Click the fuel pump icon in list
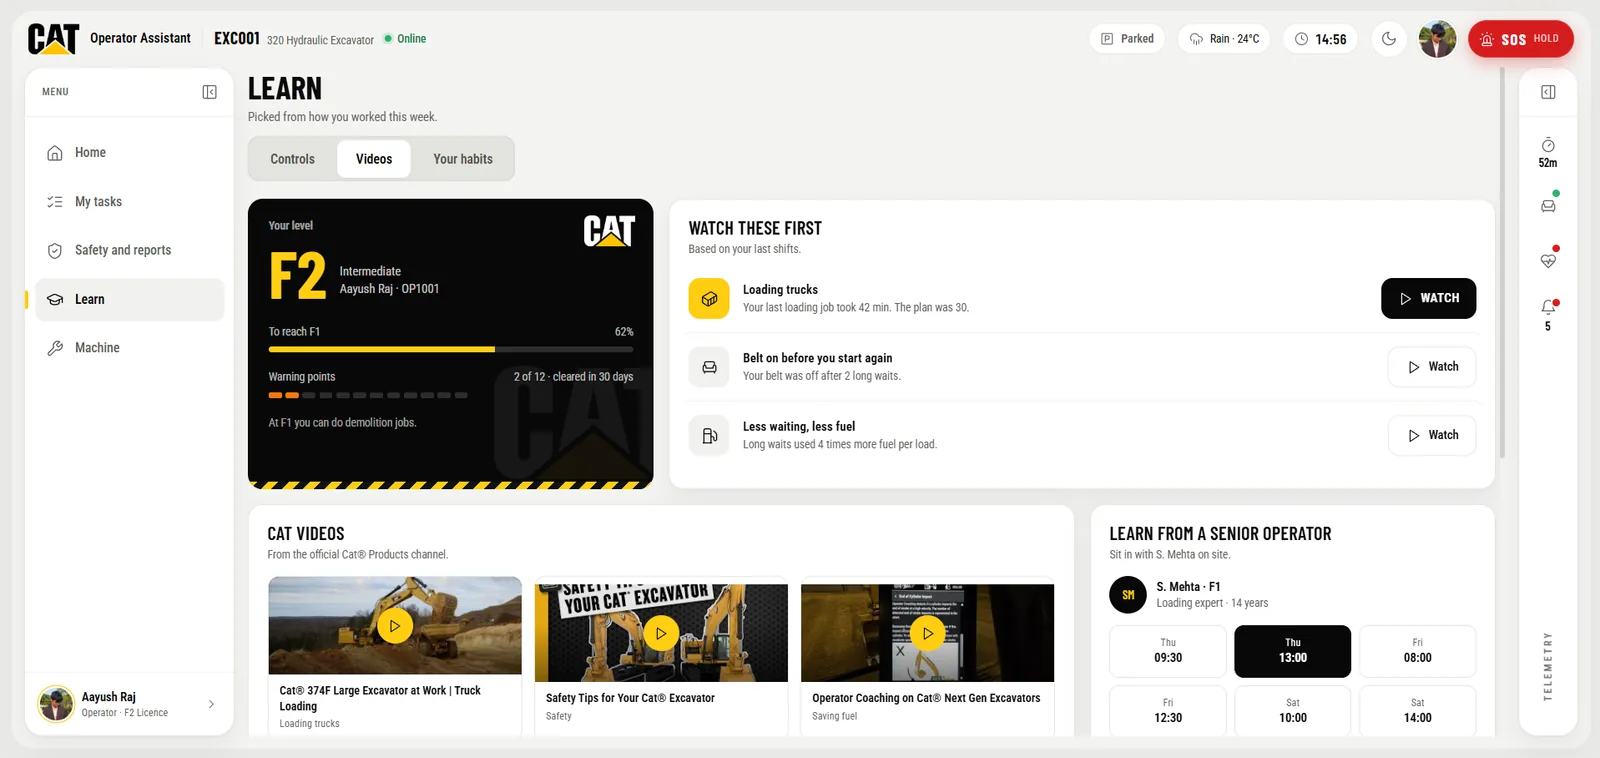This screenshot has height=758, width=1600. coord(709,435)
